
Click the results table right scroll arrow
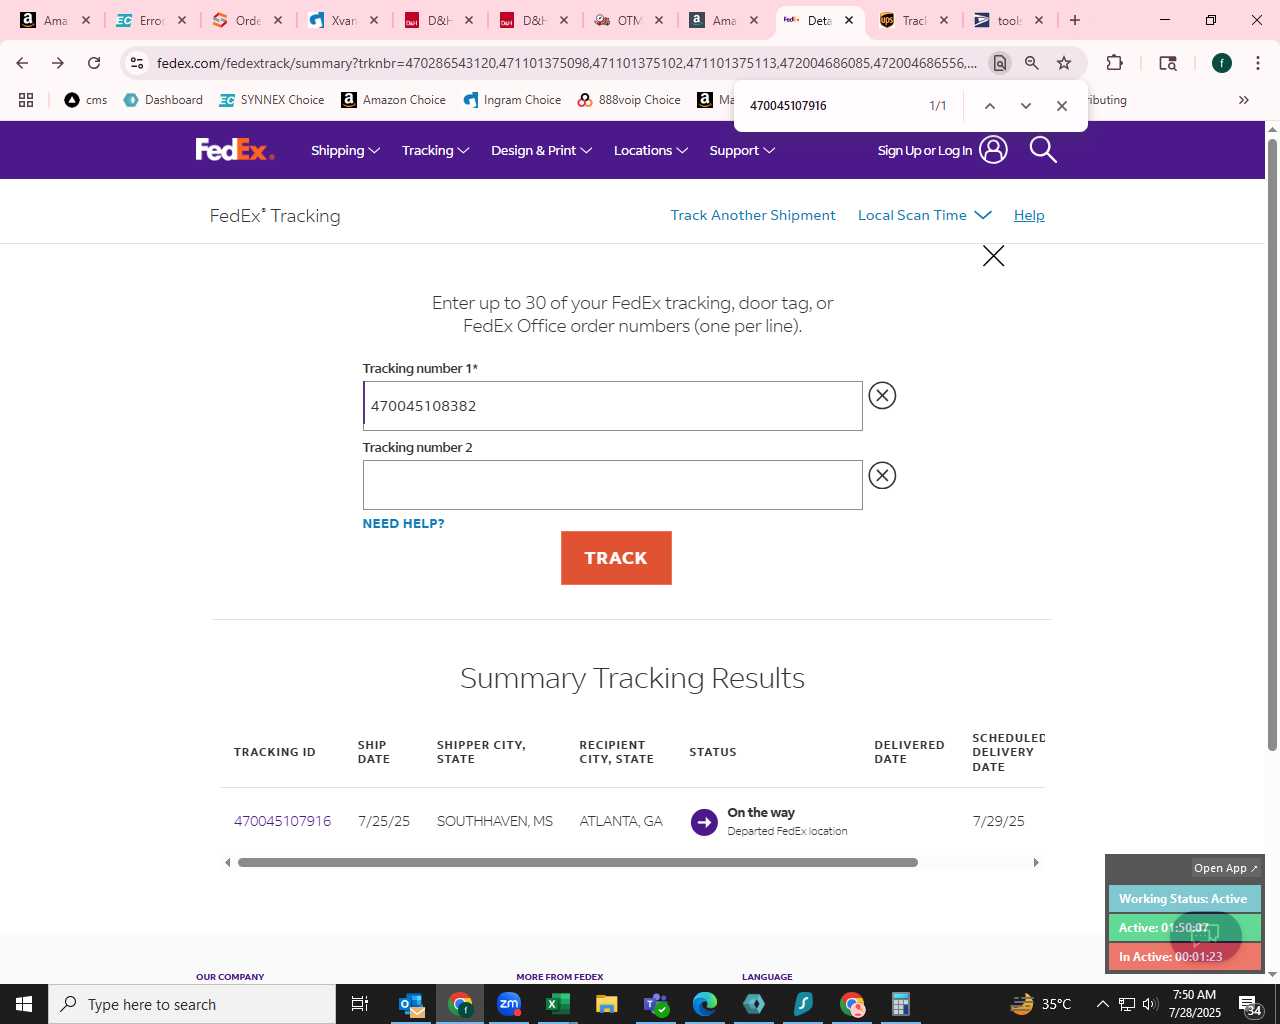(1036, 863)
